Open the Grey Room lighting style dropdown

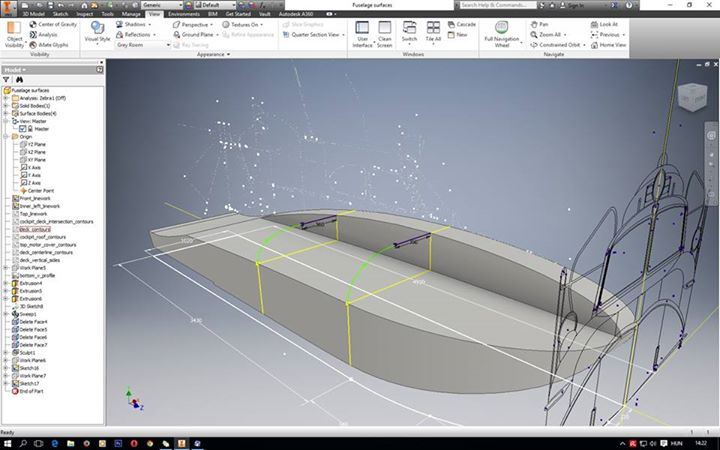tap(143, 45)
